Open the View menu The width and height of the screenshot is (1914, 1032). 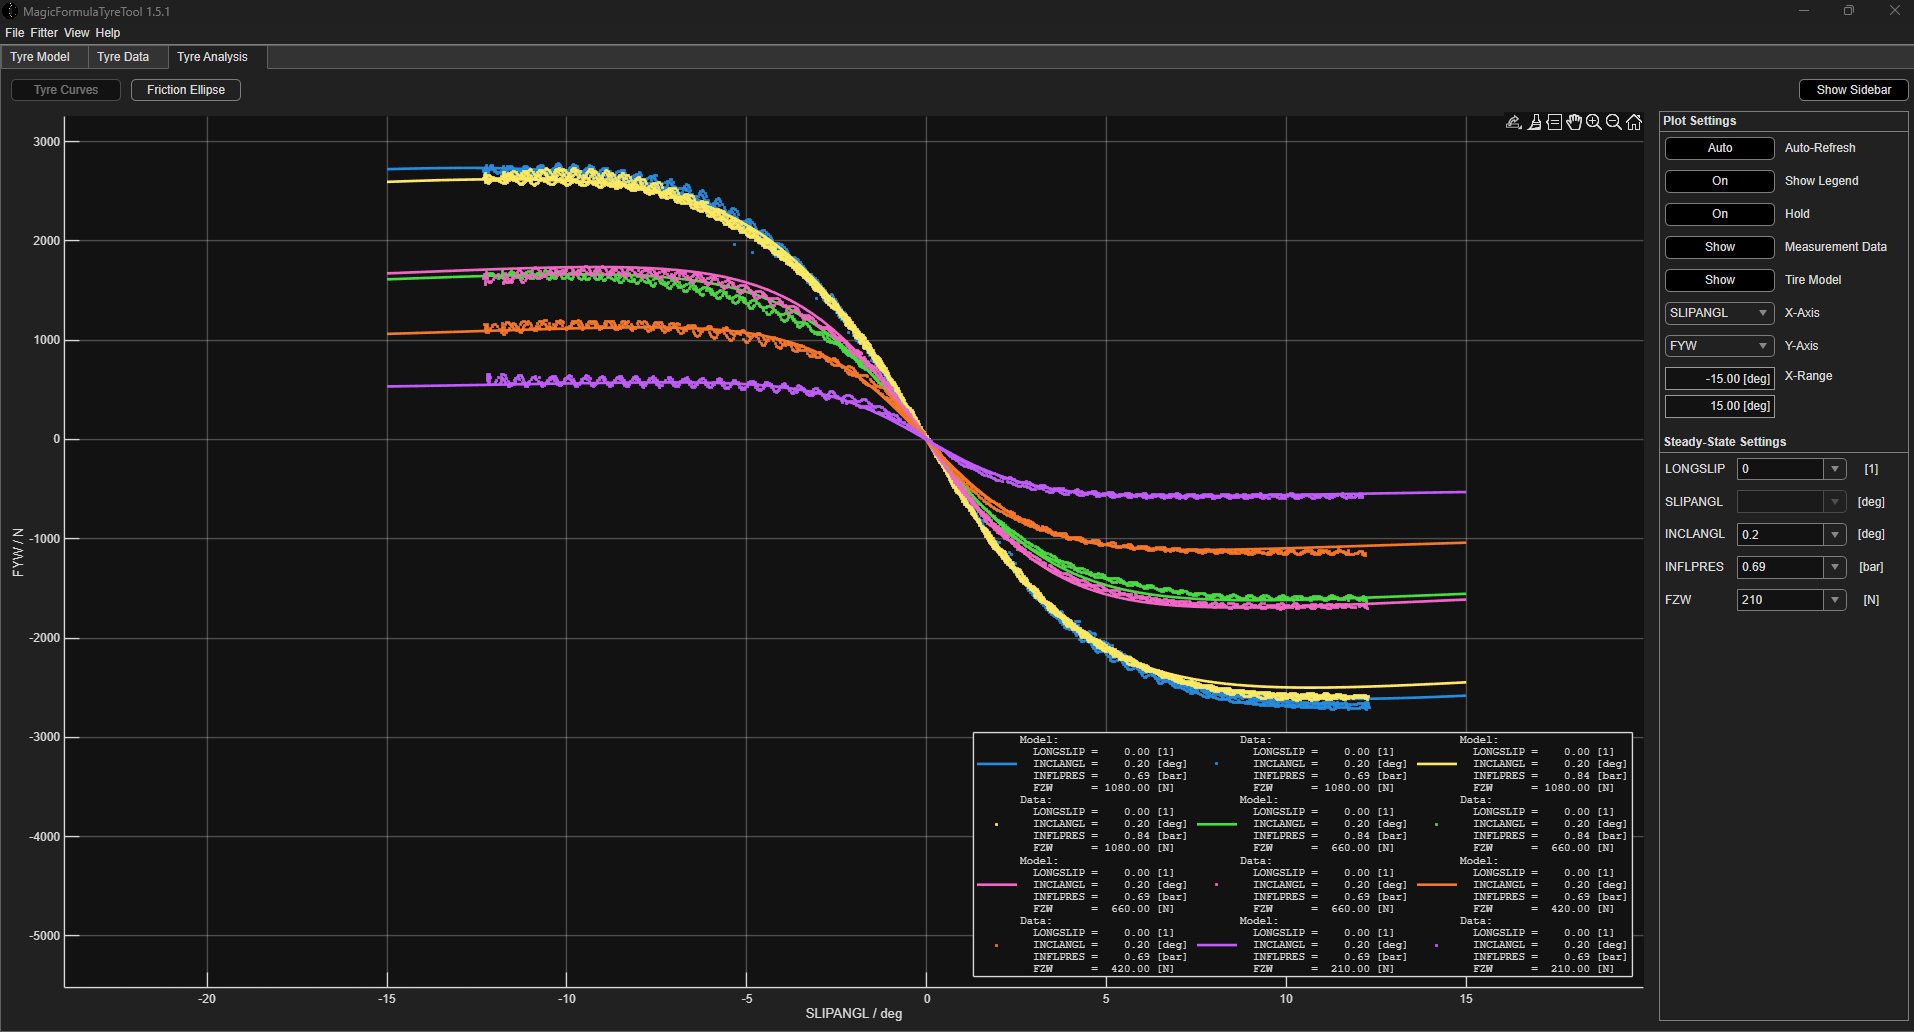77,33
